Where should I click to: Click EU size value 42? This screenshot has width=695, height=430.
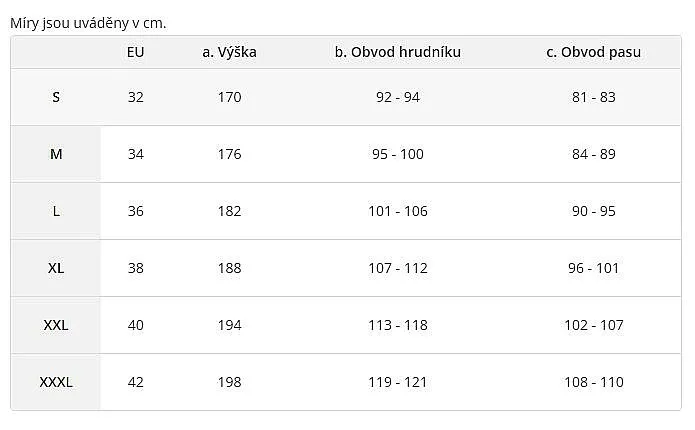click(x=136, y=382)
